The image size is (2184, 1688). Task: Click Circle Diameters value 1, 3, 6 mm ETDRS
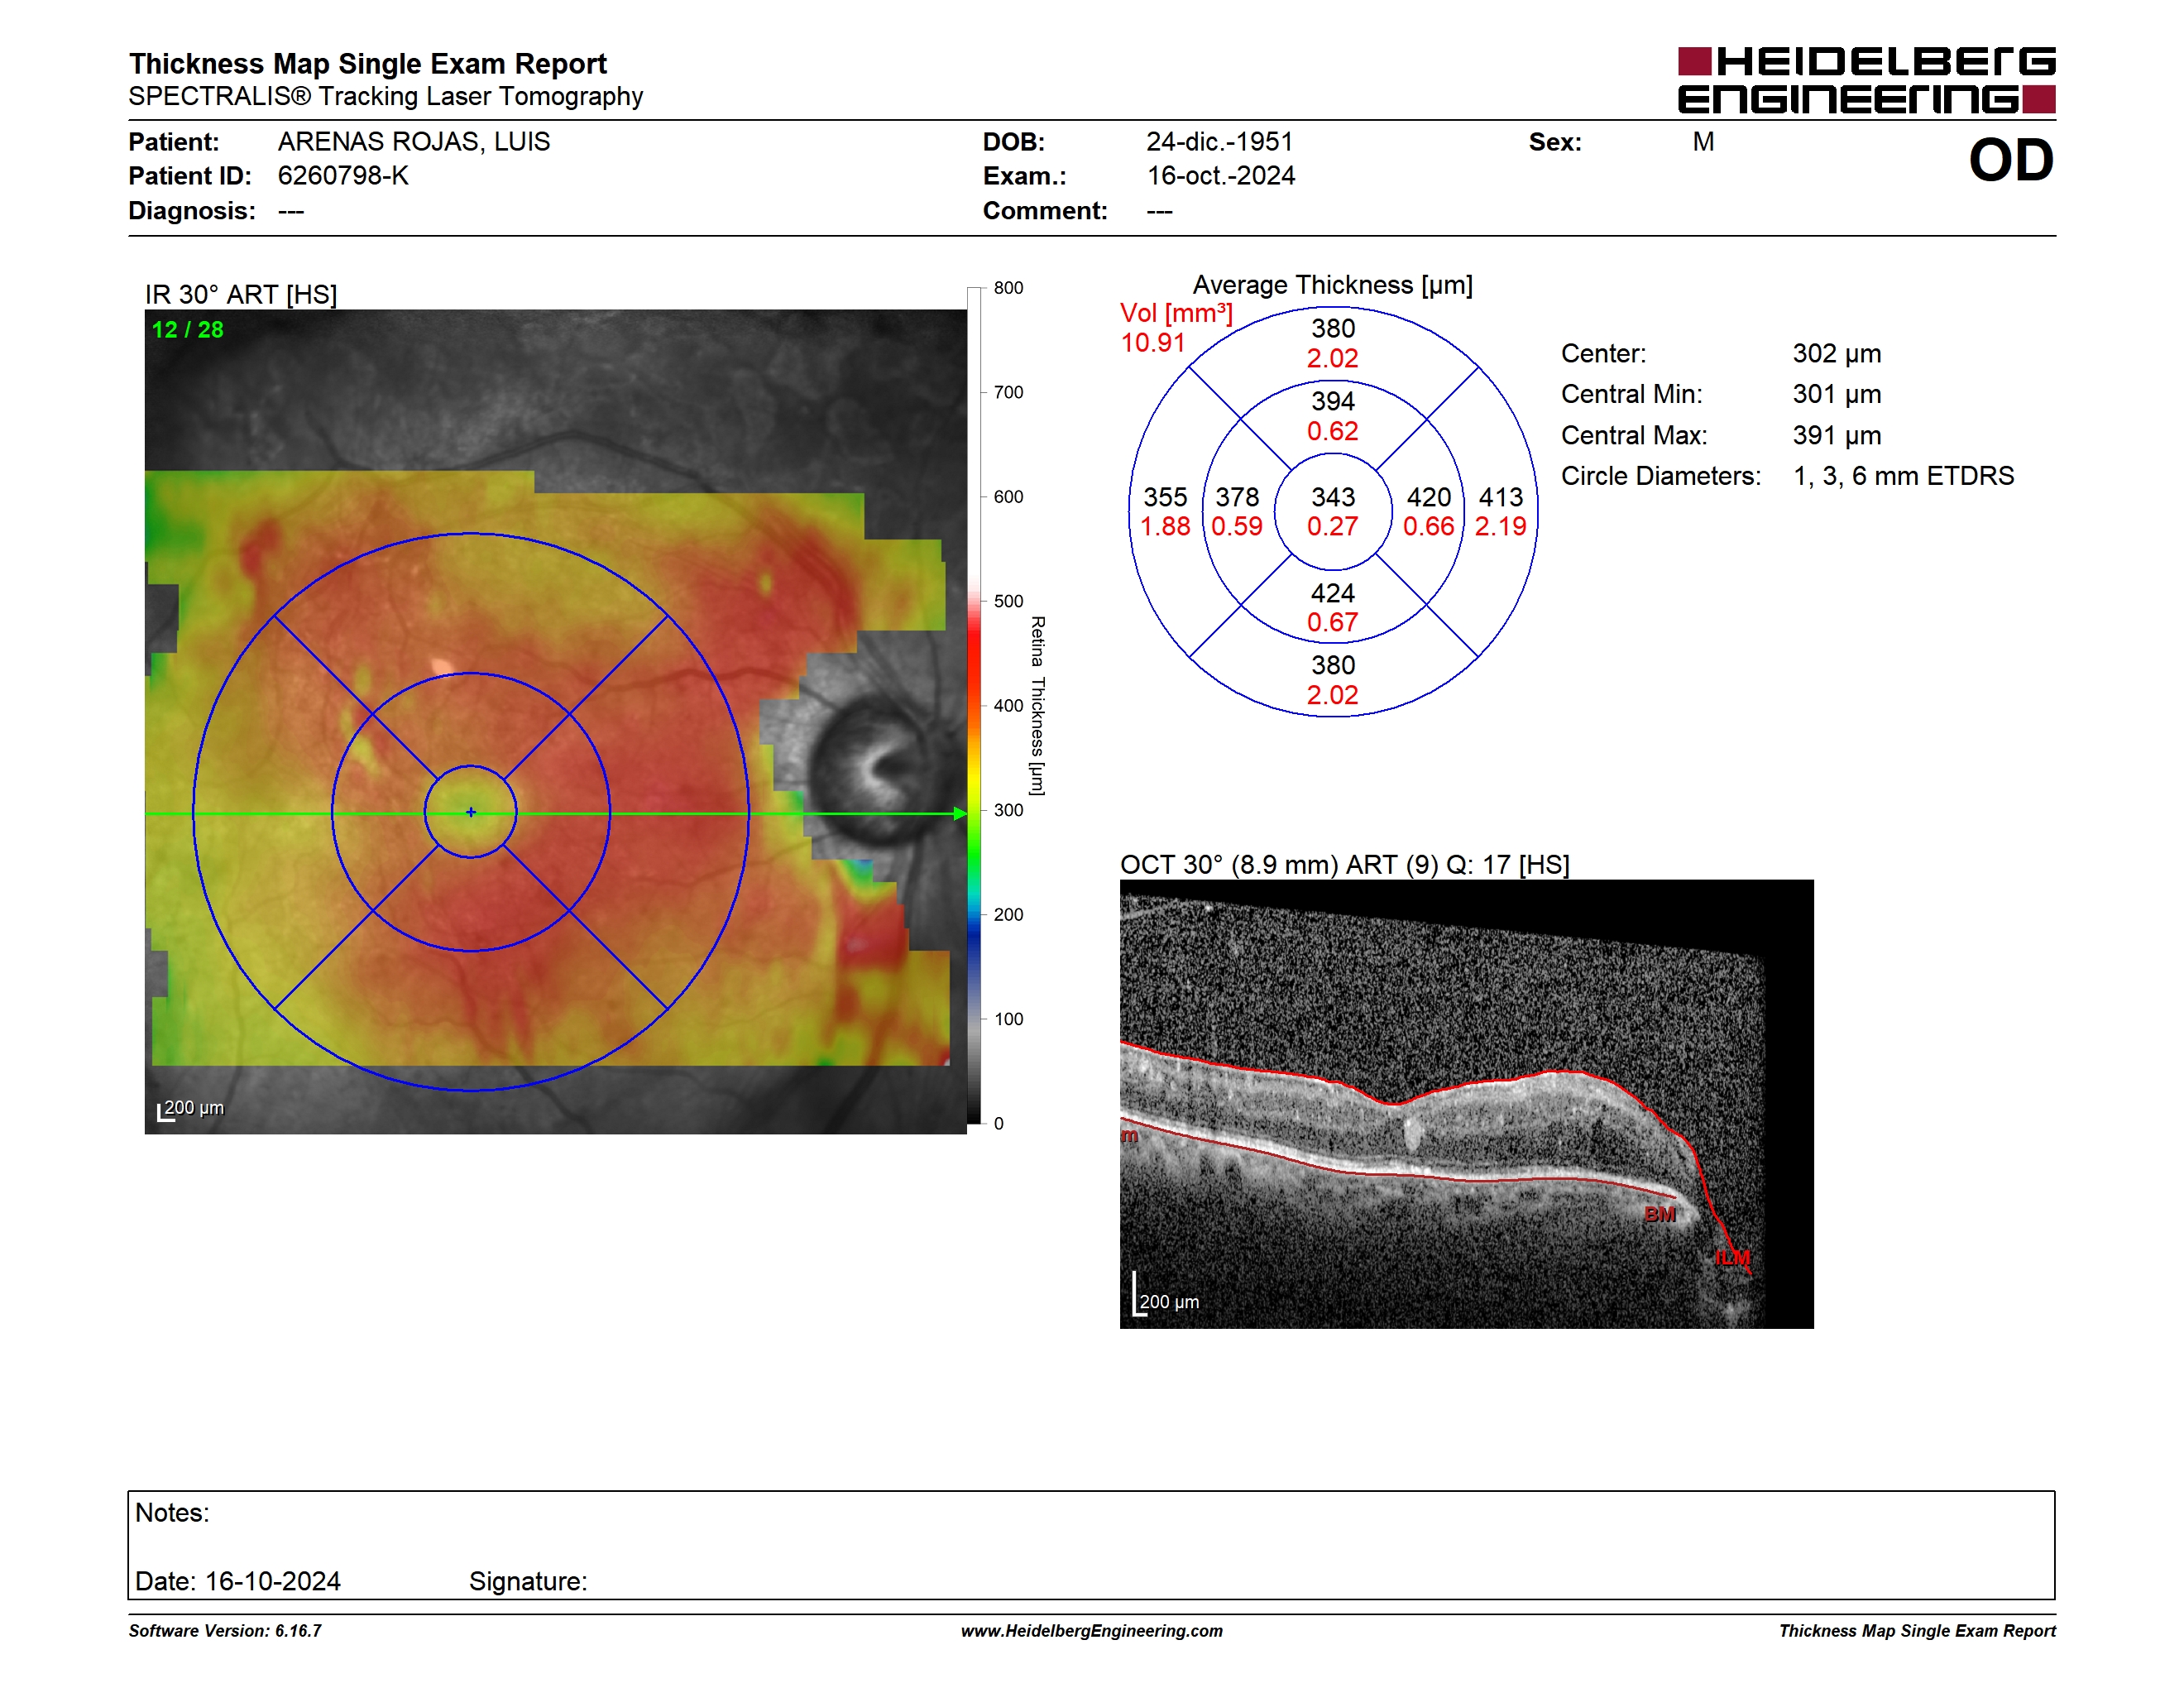(x=1903, y=476)
